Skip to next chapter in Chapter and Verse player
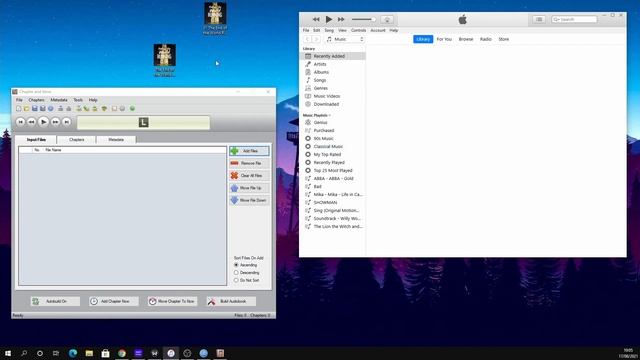 [66, 122]
